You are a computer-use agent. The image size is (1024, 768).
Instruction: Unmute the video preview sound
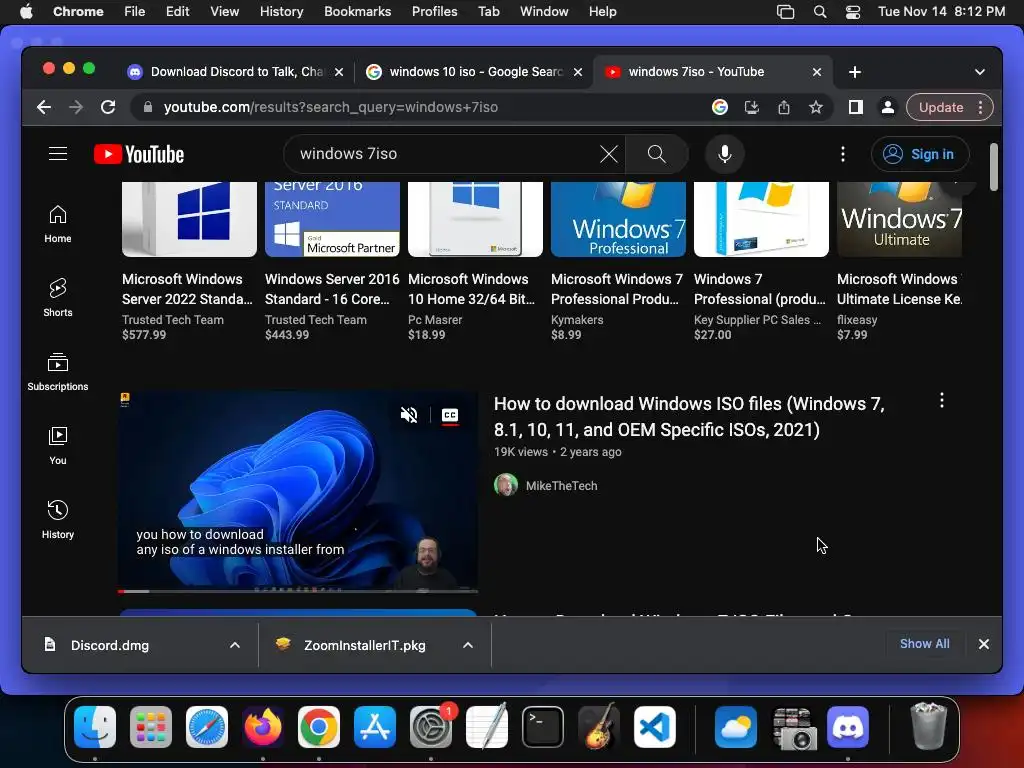click(409, 415)
